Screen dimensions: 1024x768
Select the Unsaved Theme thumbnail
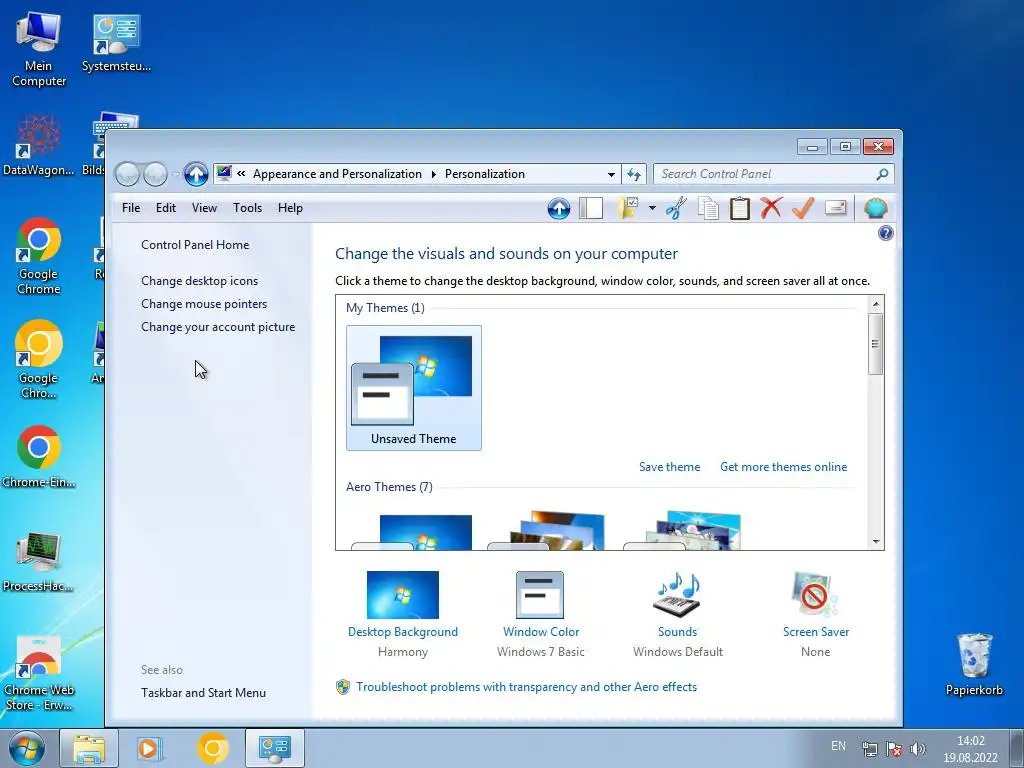[413, 388]
